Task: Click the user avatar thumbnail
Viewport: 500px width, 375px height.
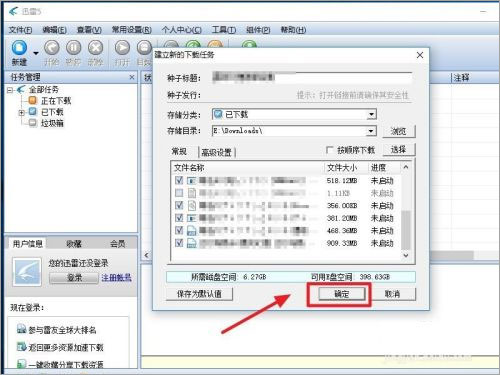Action: (x=27, y=272)
